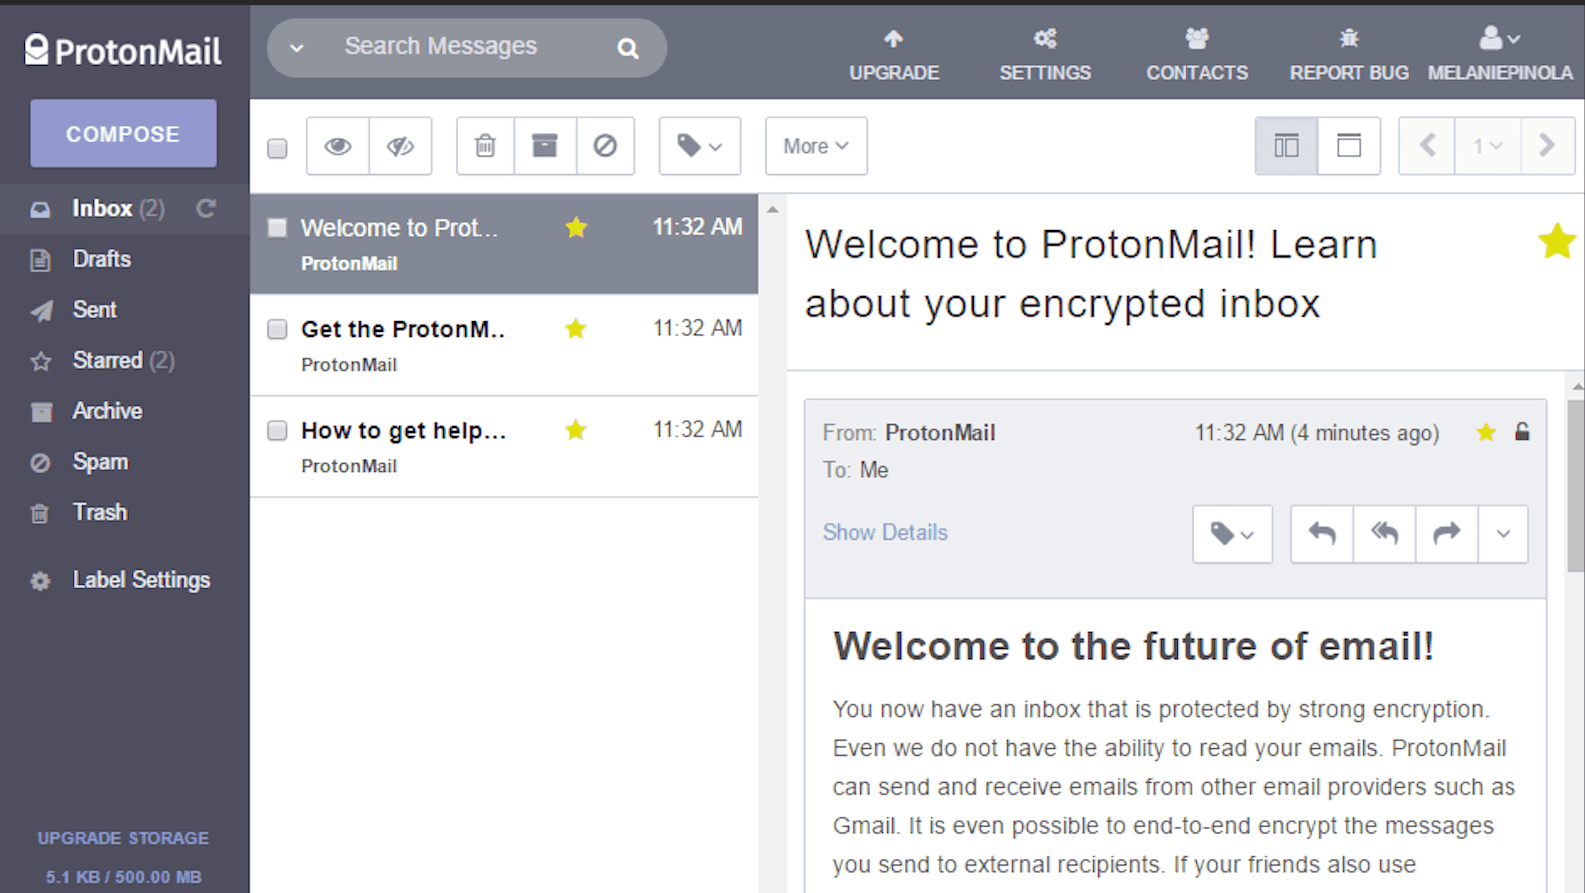This screenshot has width=1585, height=893.
Task: Refresh inbox using the reload icon
Action: (x=206, y=208)
